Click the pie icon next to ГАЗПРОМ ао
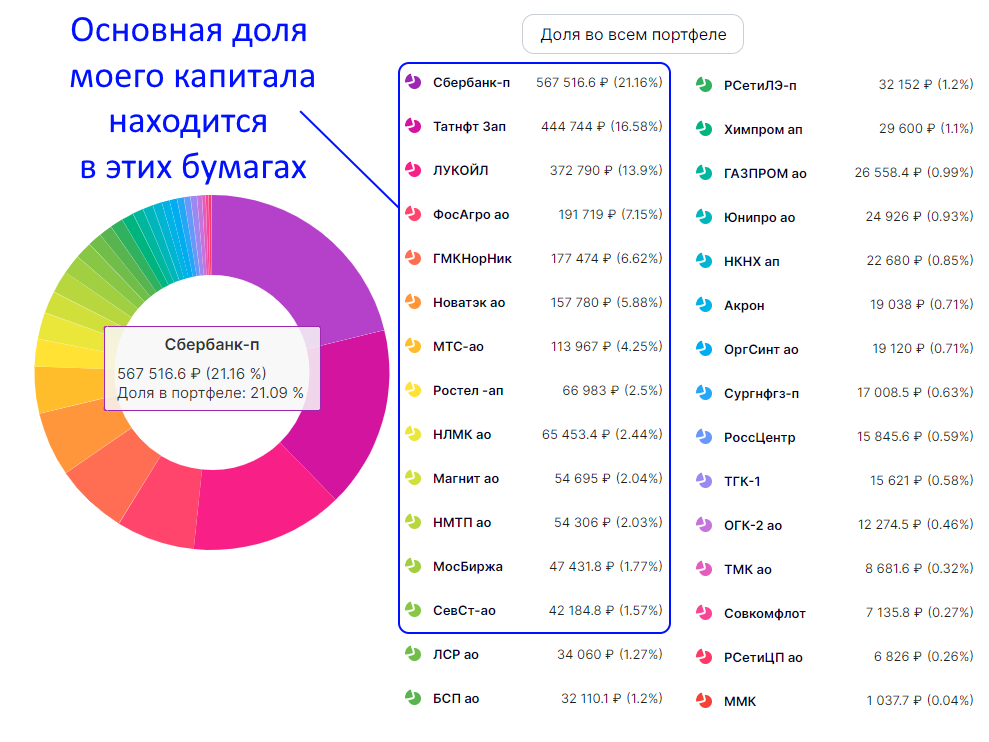989x742 pixels. 704,172
